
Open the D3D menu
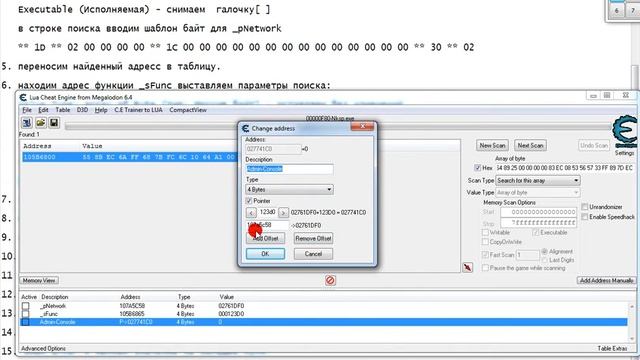point(82,110)
